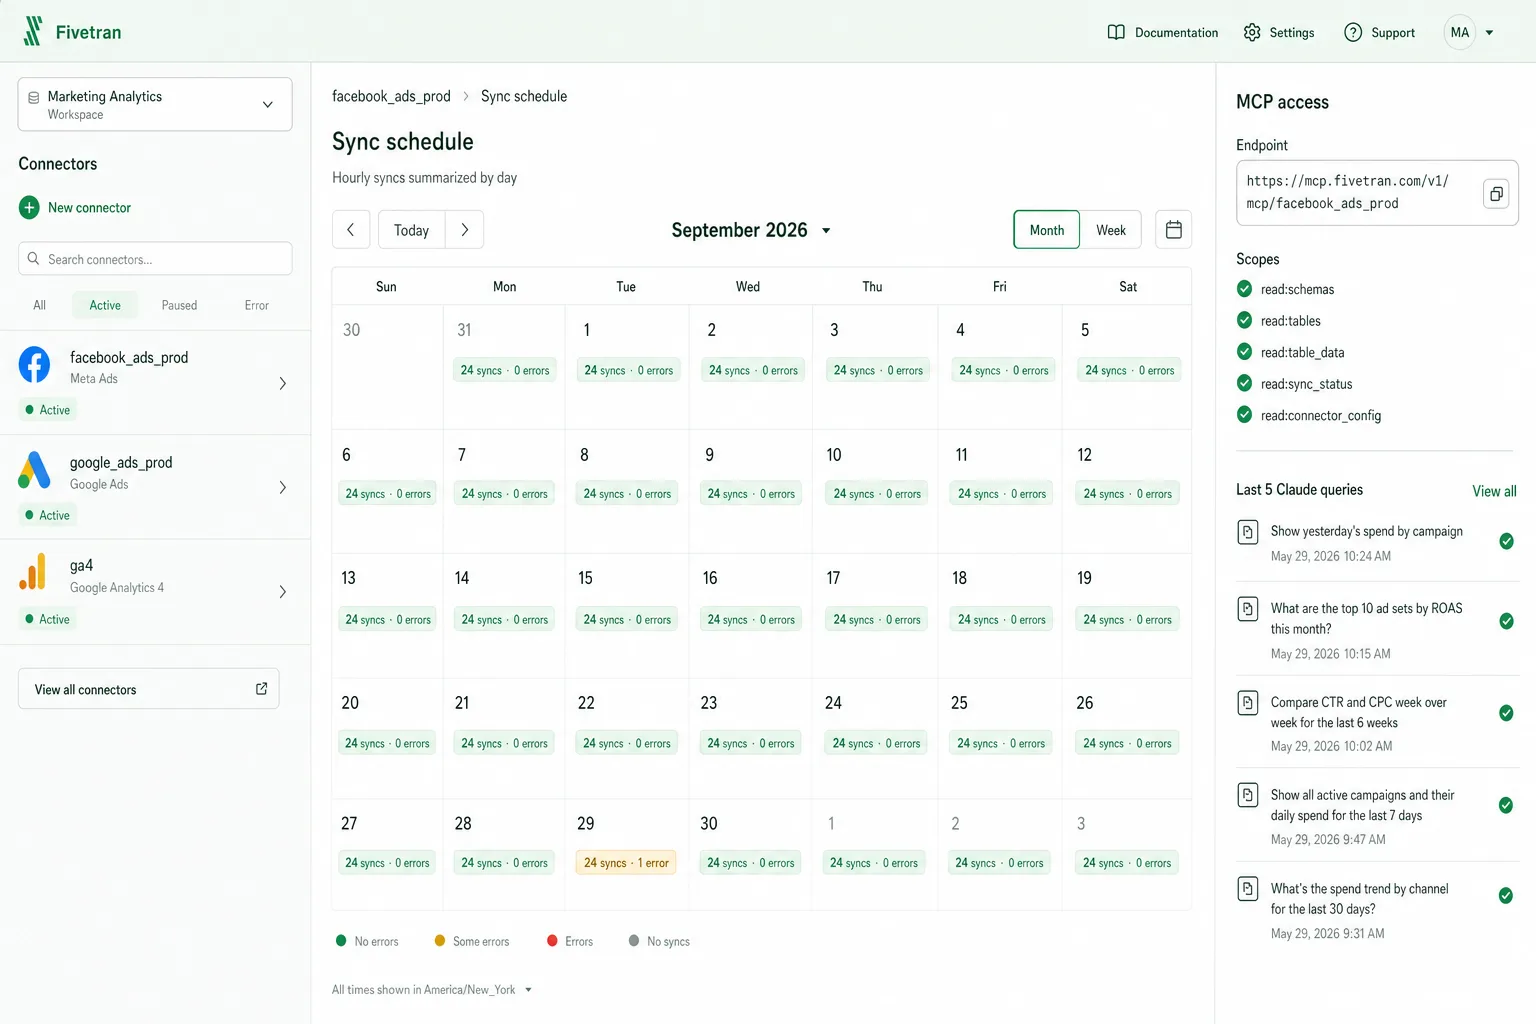Click document icon for active campaigns query
Viewport: 1536px width, 1024px height.
point(1248,796)
